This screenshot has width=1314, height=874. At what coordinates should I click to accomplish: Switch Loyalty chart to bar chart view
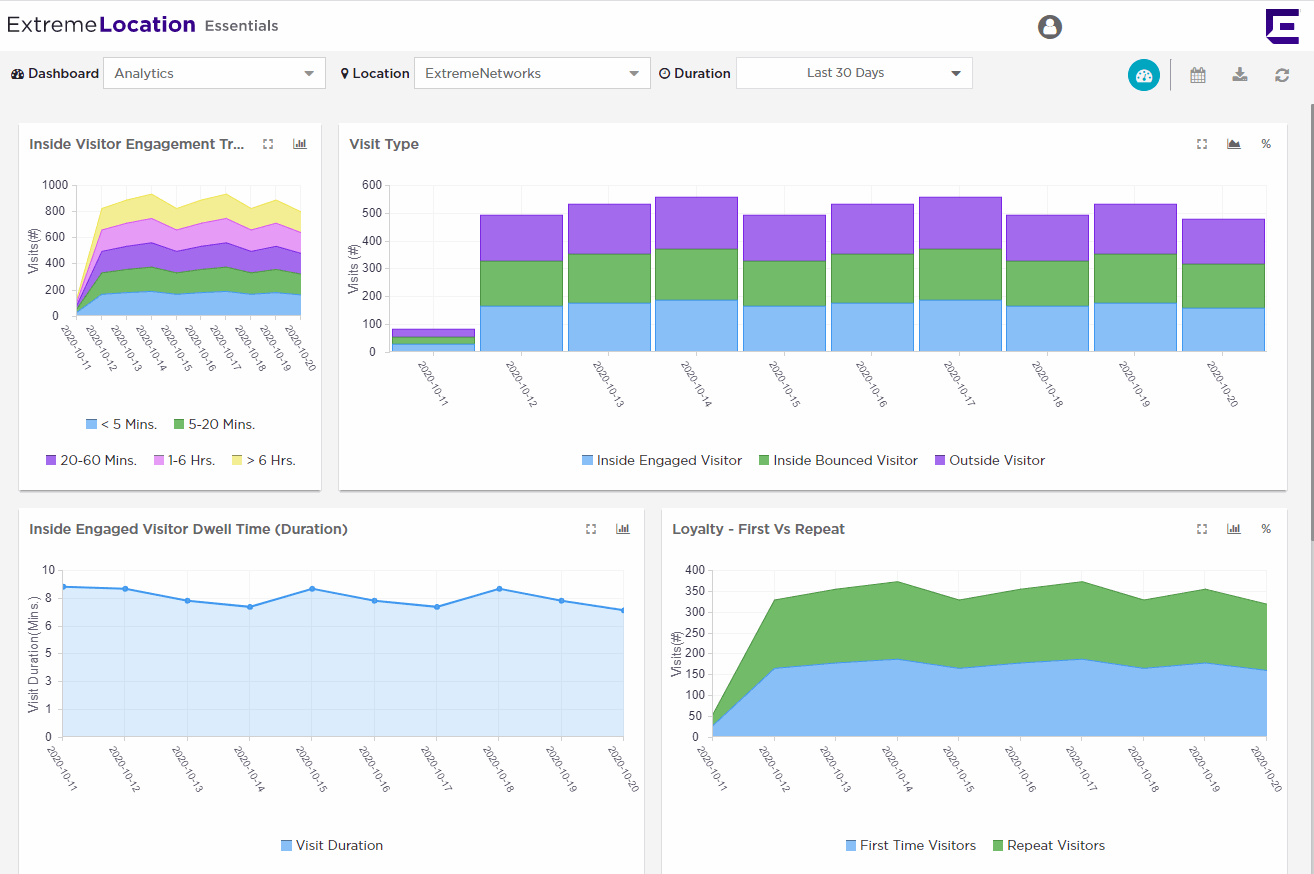point(1234,529)
